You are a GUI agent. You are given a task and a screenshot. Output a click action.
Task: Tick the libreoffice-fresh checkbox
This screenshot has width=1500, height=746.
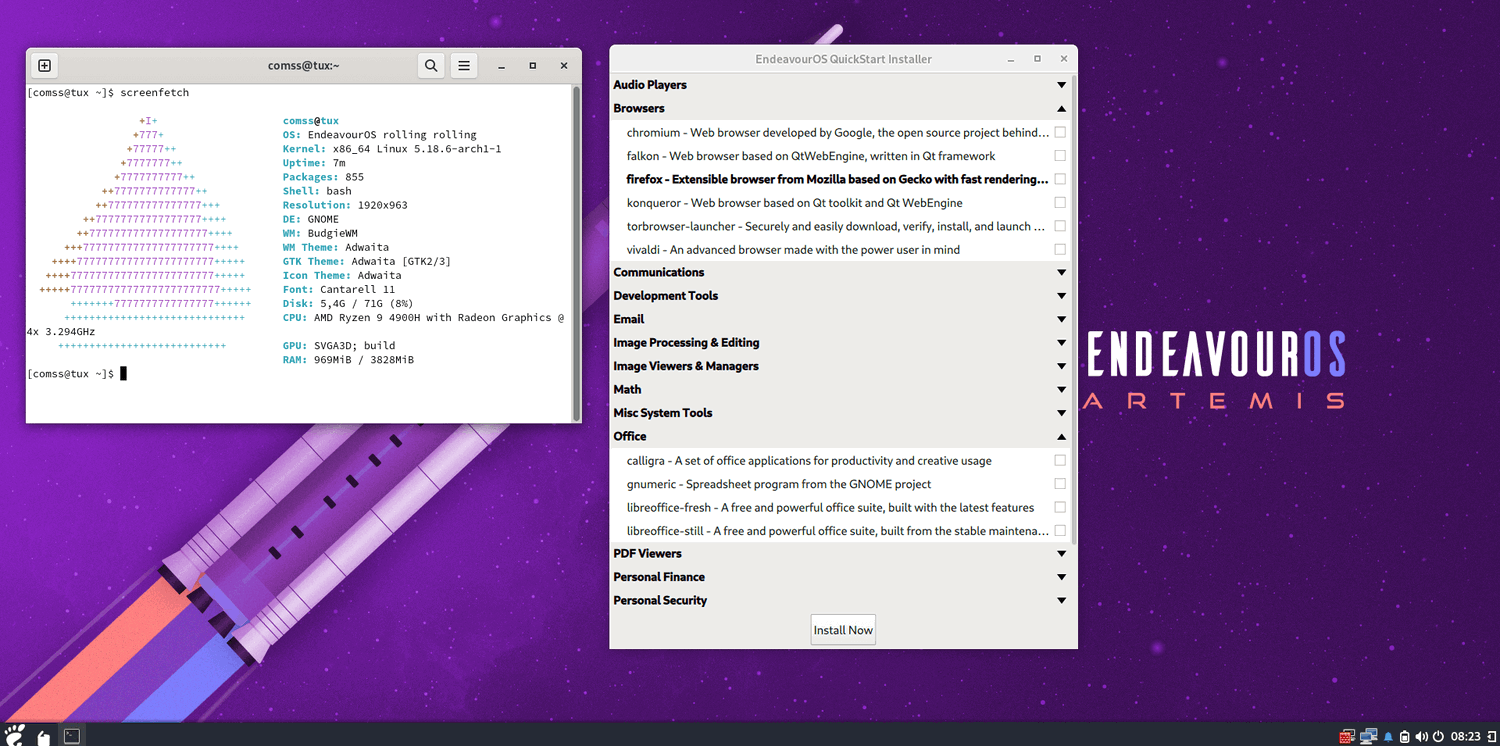point(1060,508)
